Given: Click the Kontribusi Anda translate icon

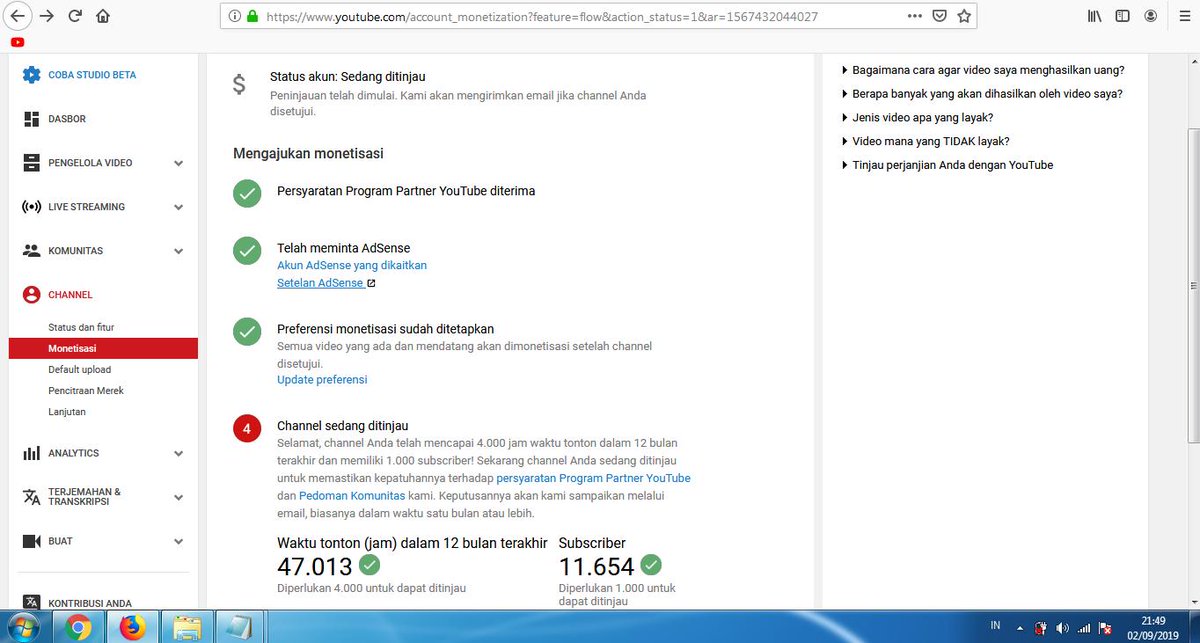Looking at the screenshot, I should tap(31, 603).
